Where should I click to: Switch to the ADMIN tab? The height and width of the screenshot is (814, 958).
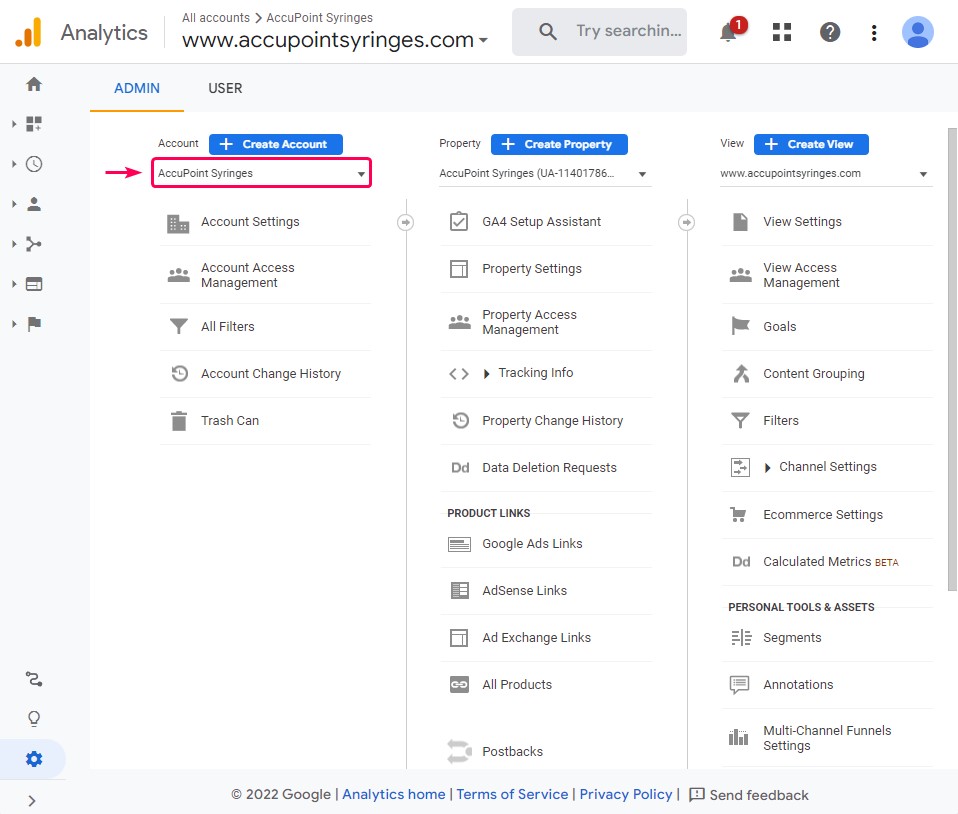pos(137,89)
